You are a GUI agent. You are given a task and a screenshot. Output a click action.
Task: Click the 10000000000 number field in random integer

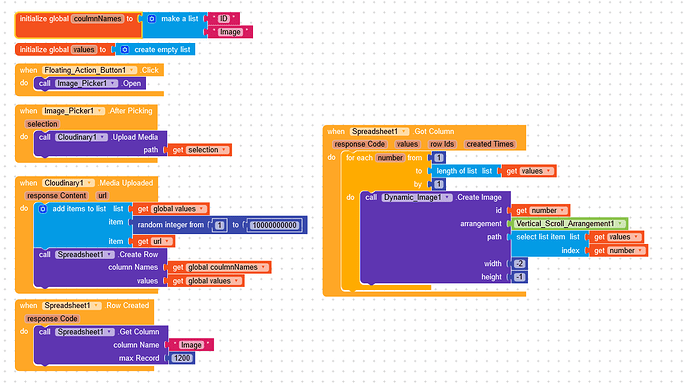click(274, 225)
